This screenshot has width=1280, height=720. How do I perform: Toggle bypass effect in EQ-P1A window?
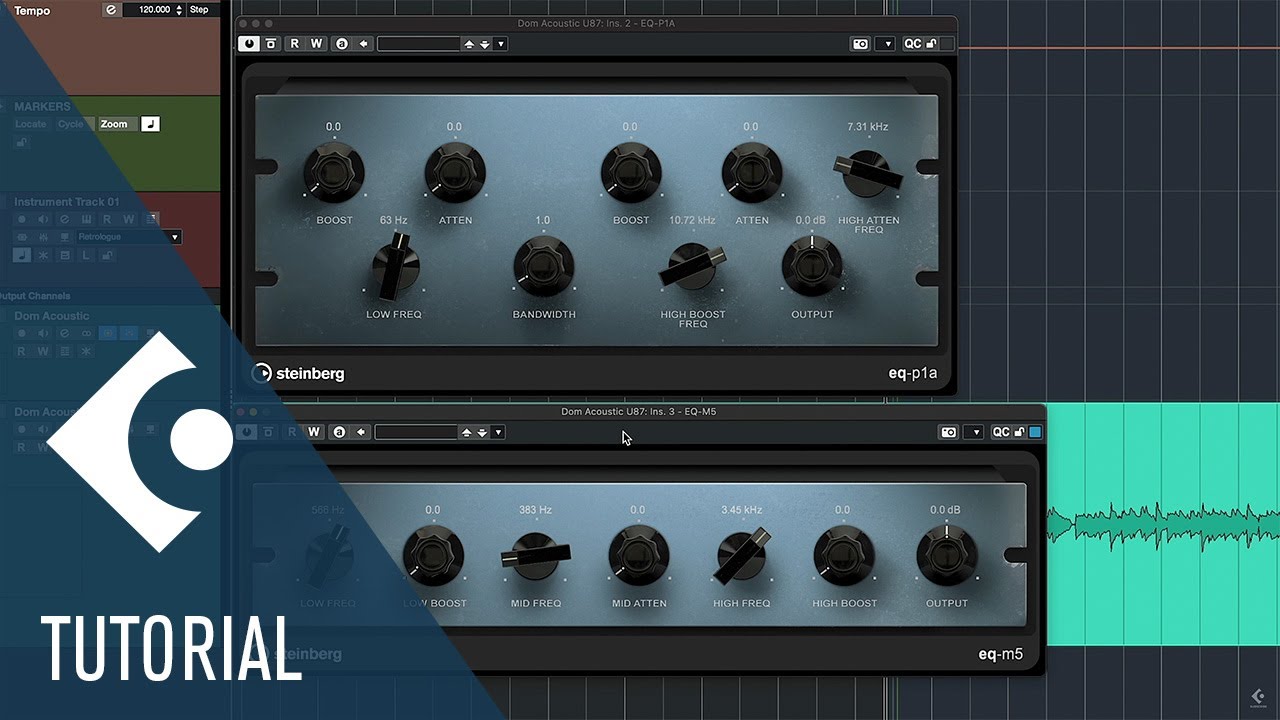tap(271, 44)
